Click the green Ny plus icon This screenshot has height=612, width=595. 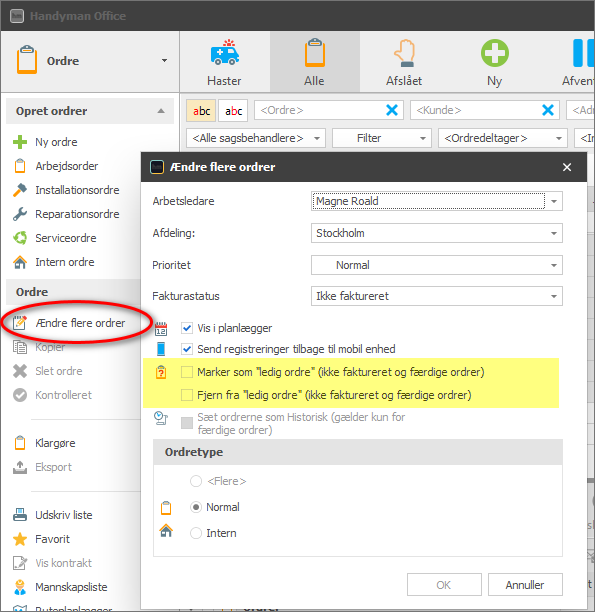click(x=495, y=53)
